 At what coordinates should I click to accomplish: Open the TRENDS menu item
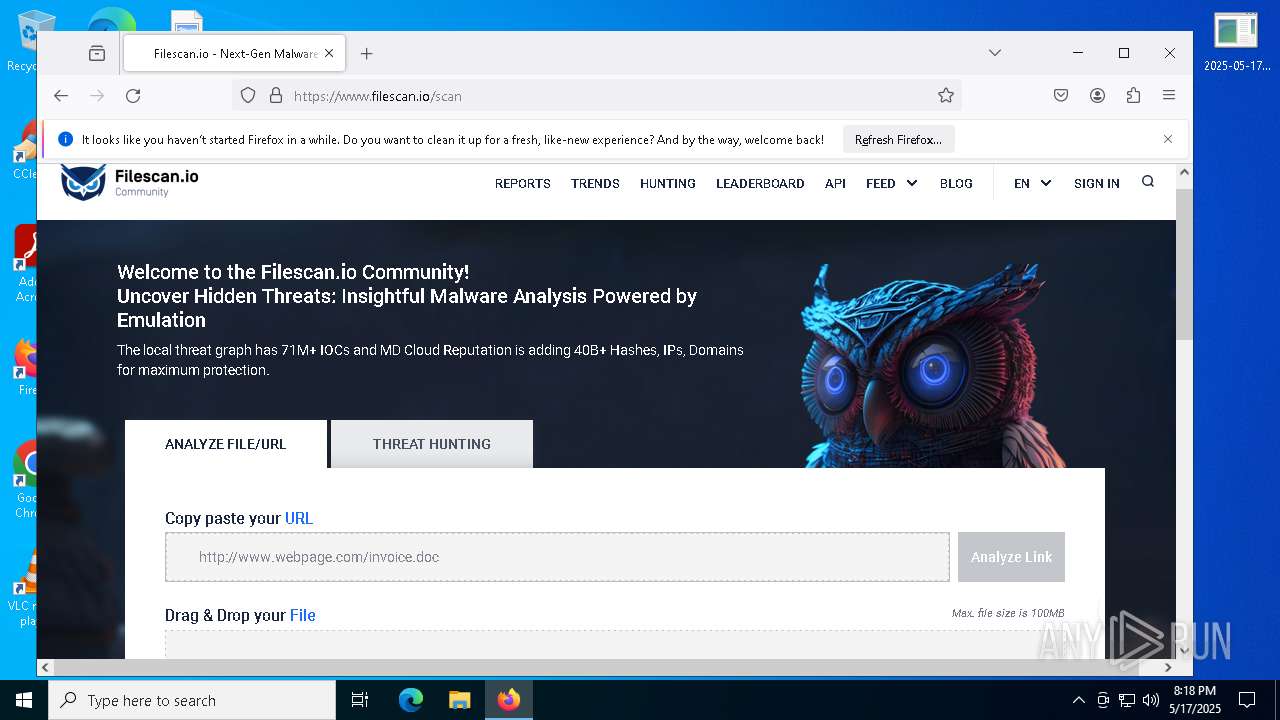[x=595, y=184]
